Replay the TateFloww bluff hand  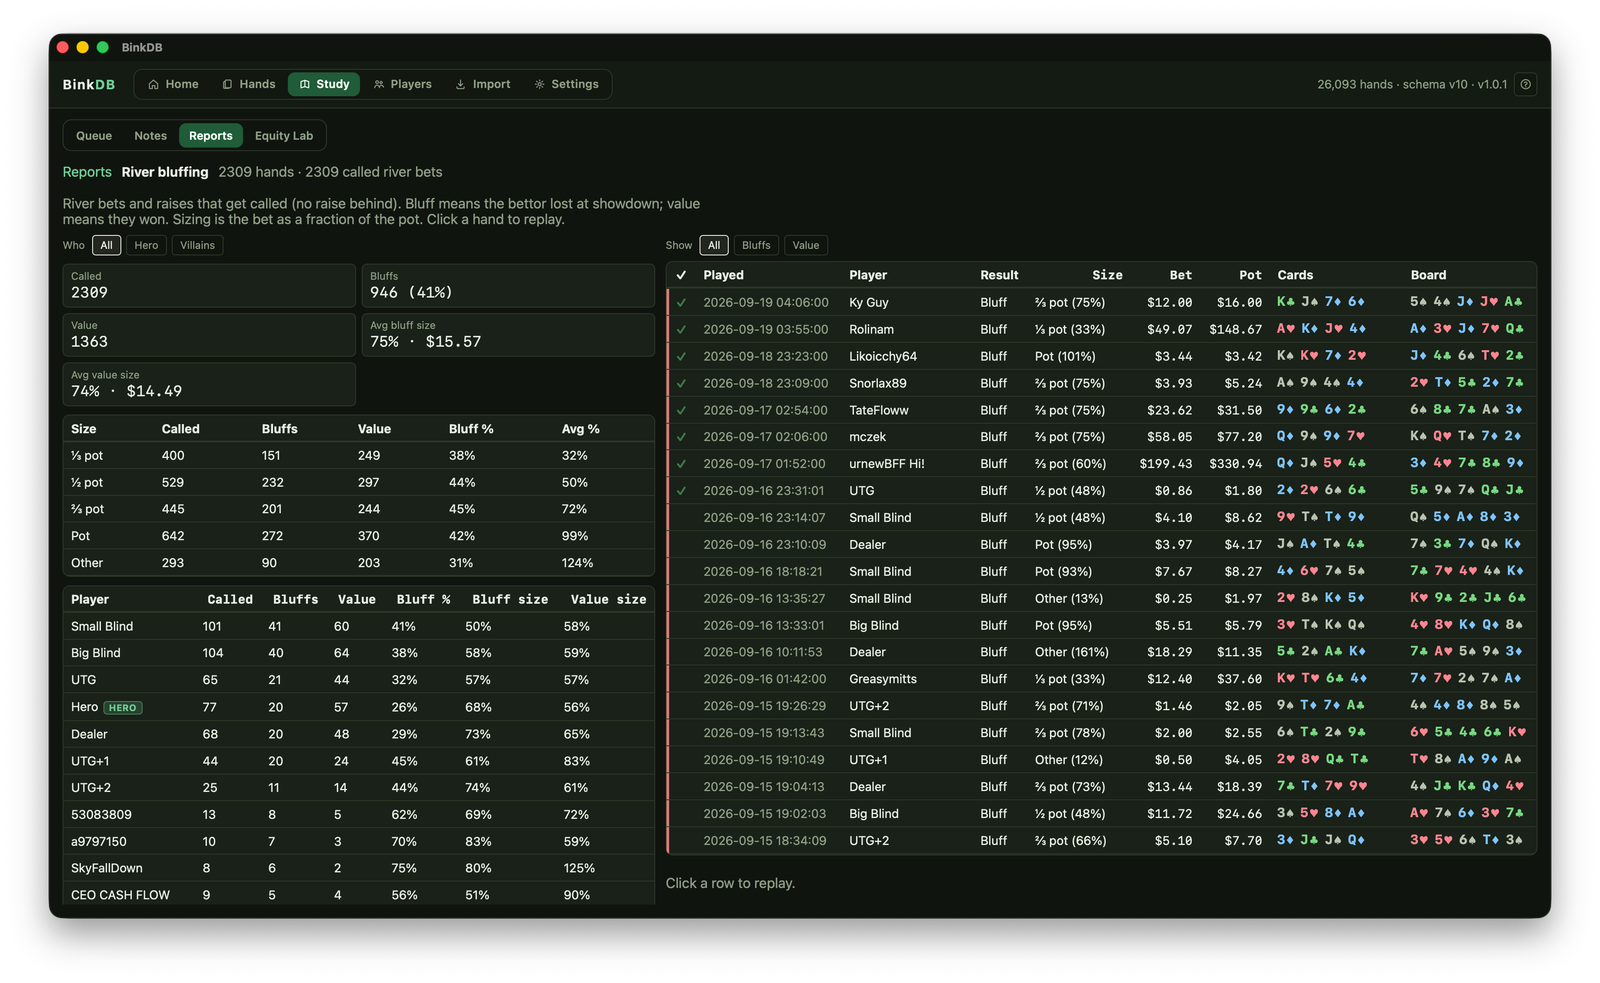pos(1101,410)
